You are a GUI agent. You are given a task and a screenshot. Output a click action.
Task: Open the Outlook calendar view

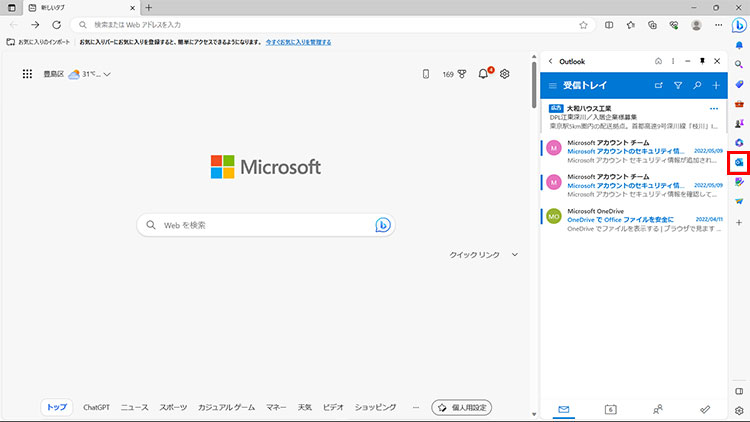[610, 409]
